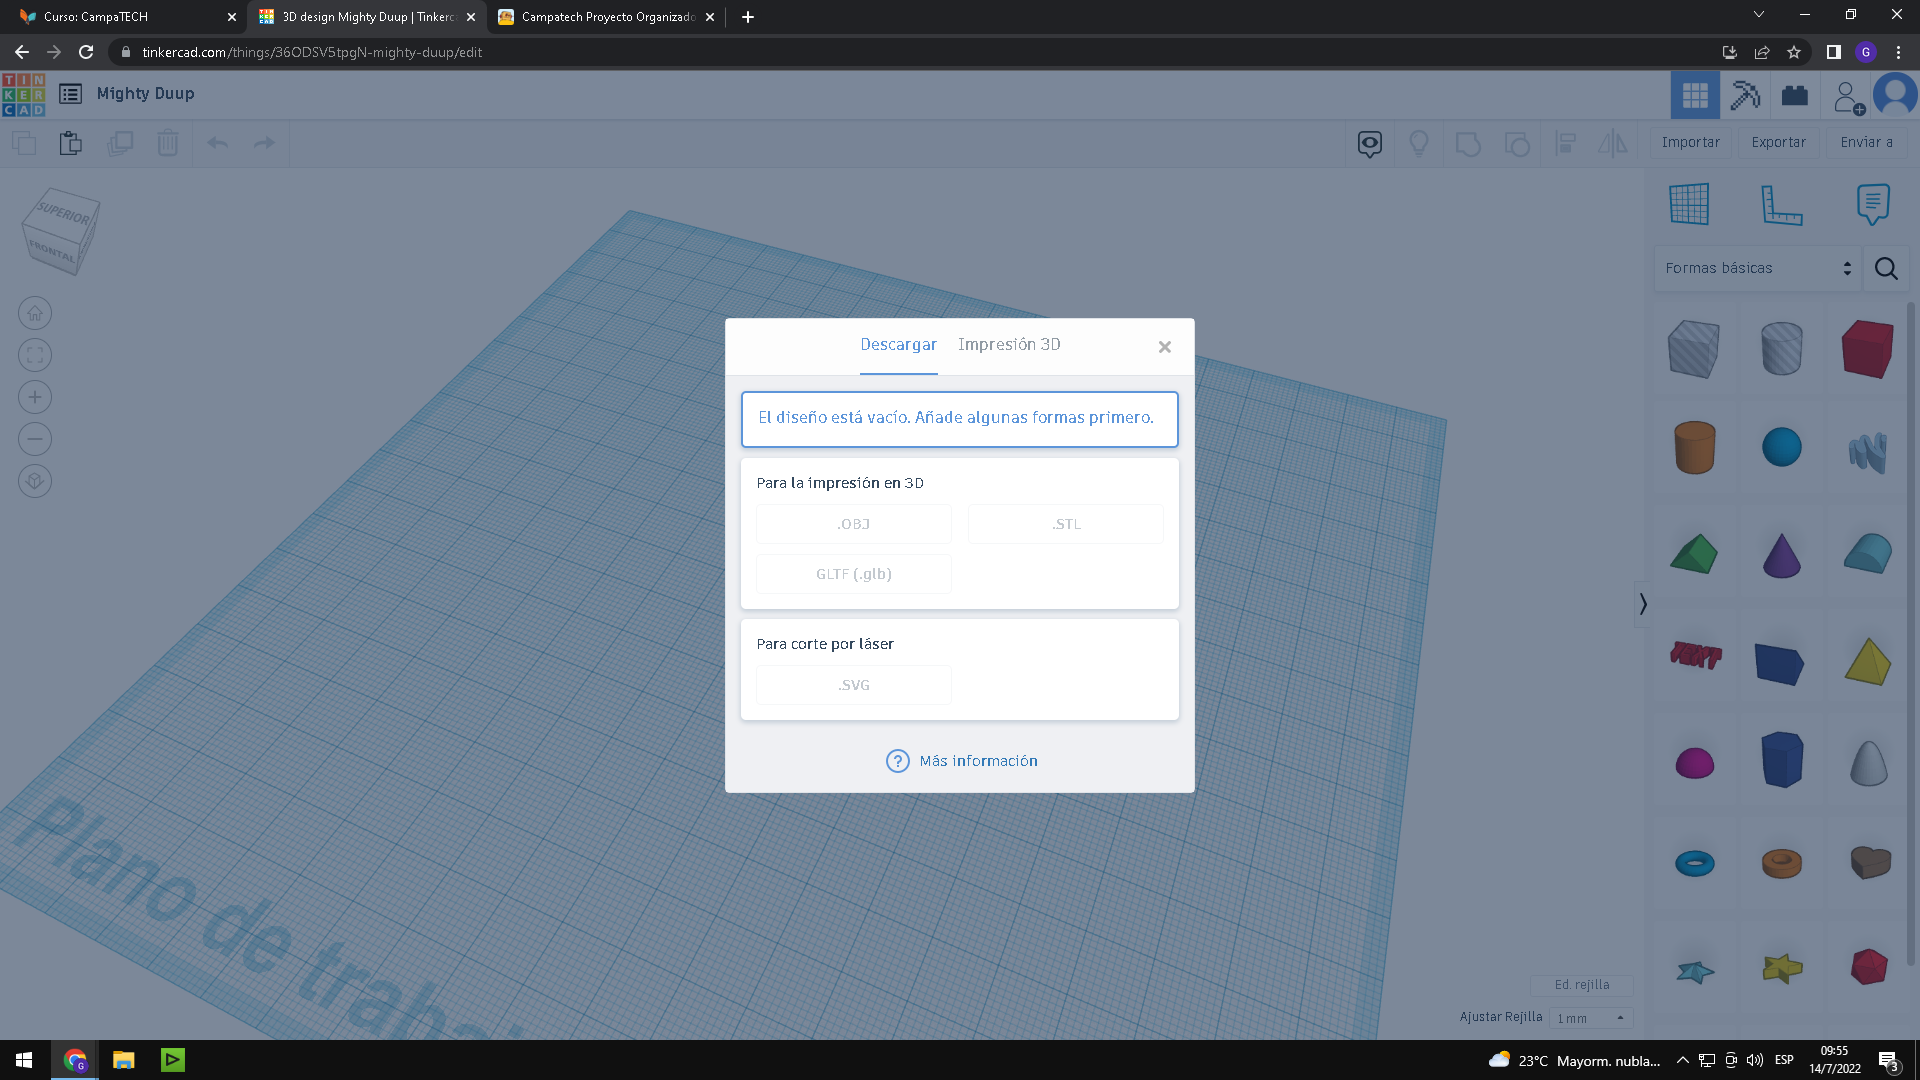The width and height of the screenshot is (1920, 1080).
Task: Open the Ajustar Rejilla 1 mm dropdown
Action: 1590,1018
